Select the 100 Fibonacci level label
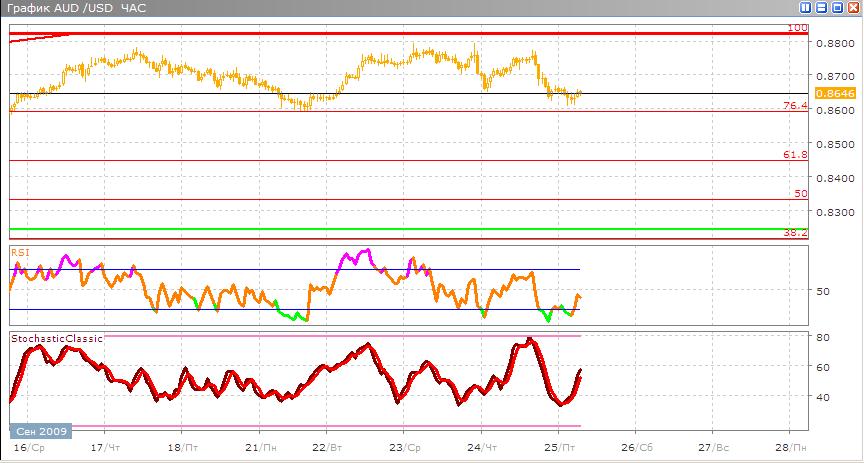This screenshot has height=463, width=864. [797, 28]
